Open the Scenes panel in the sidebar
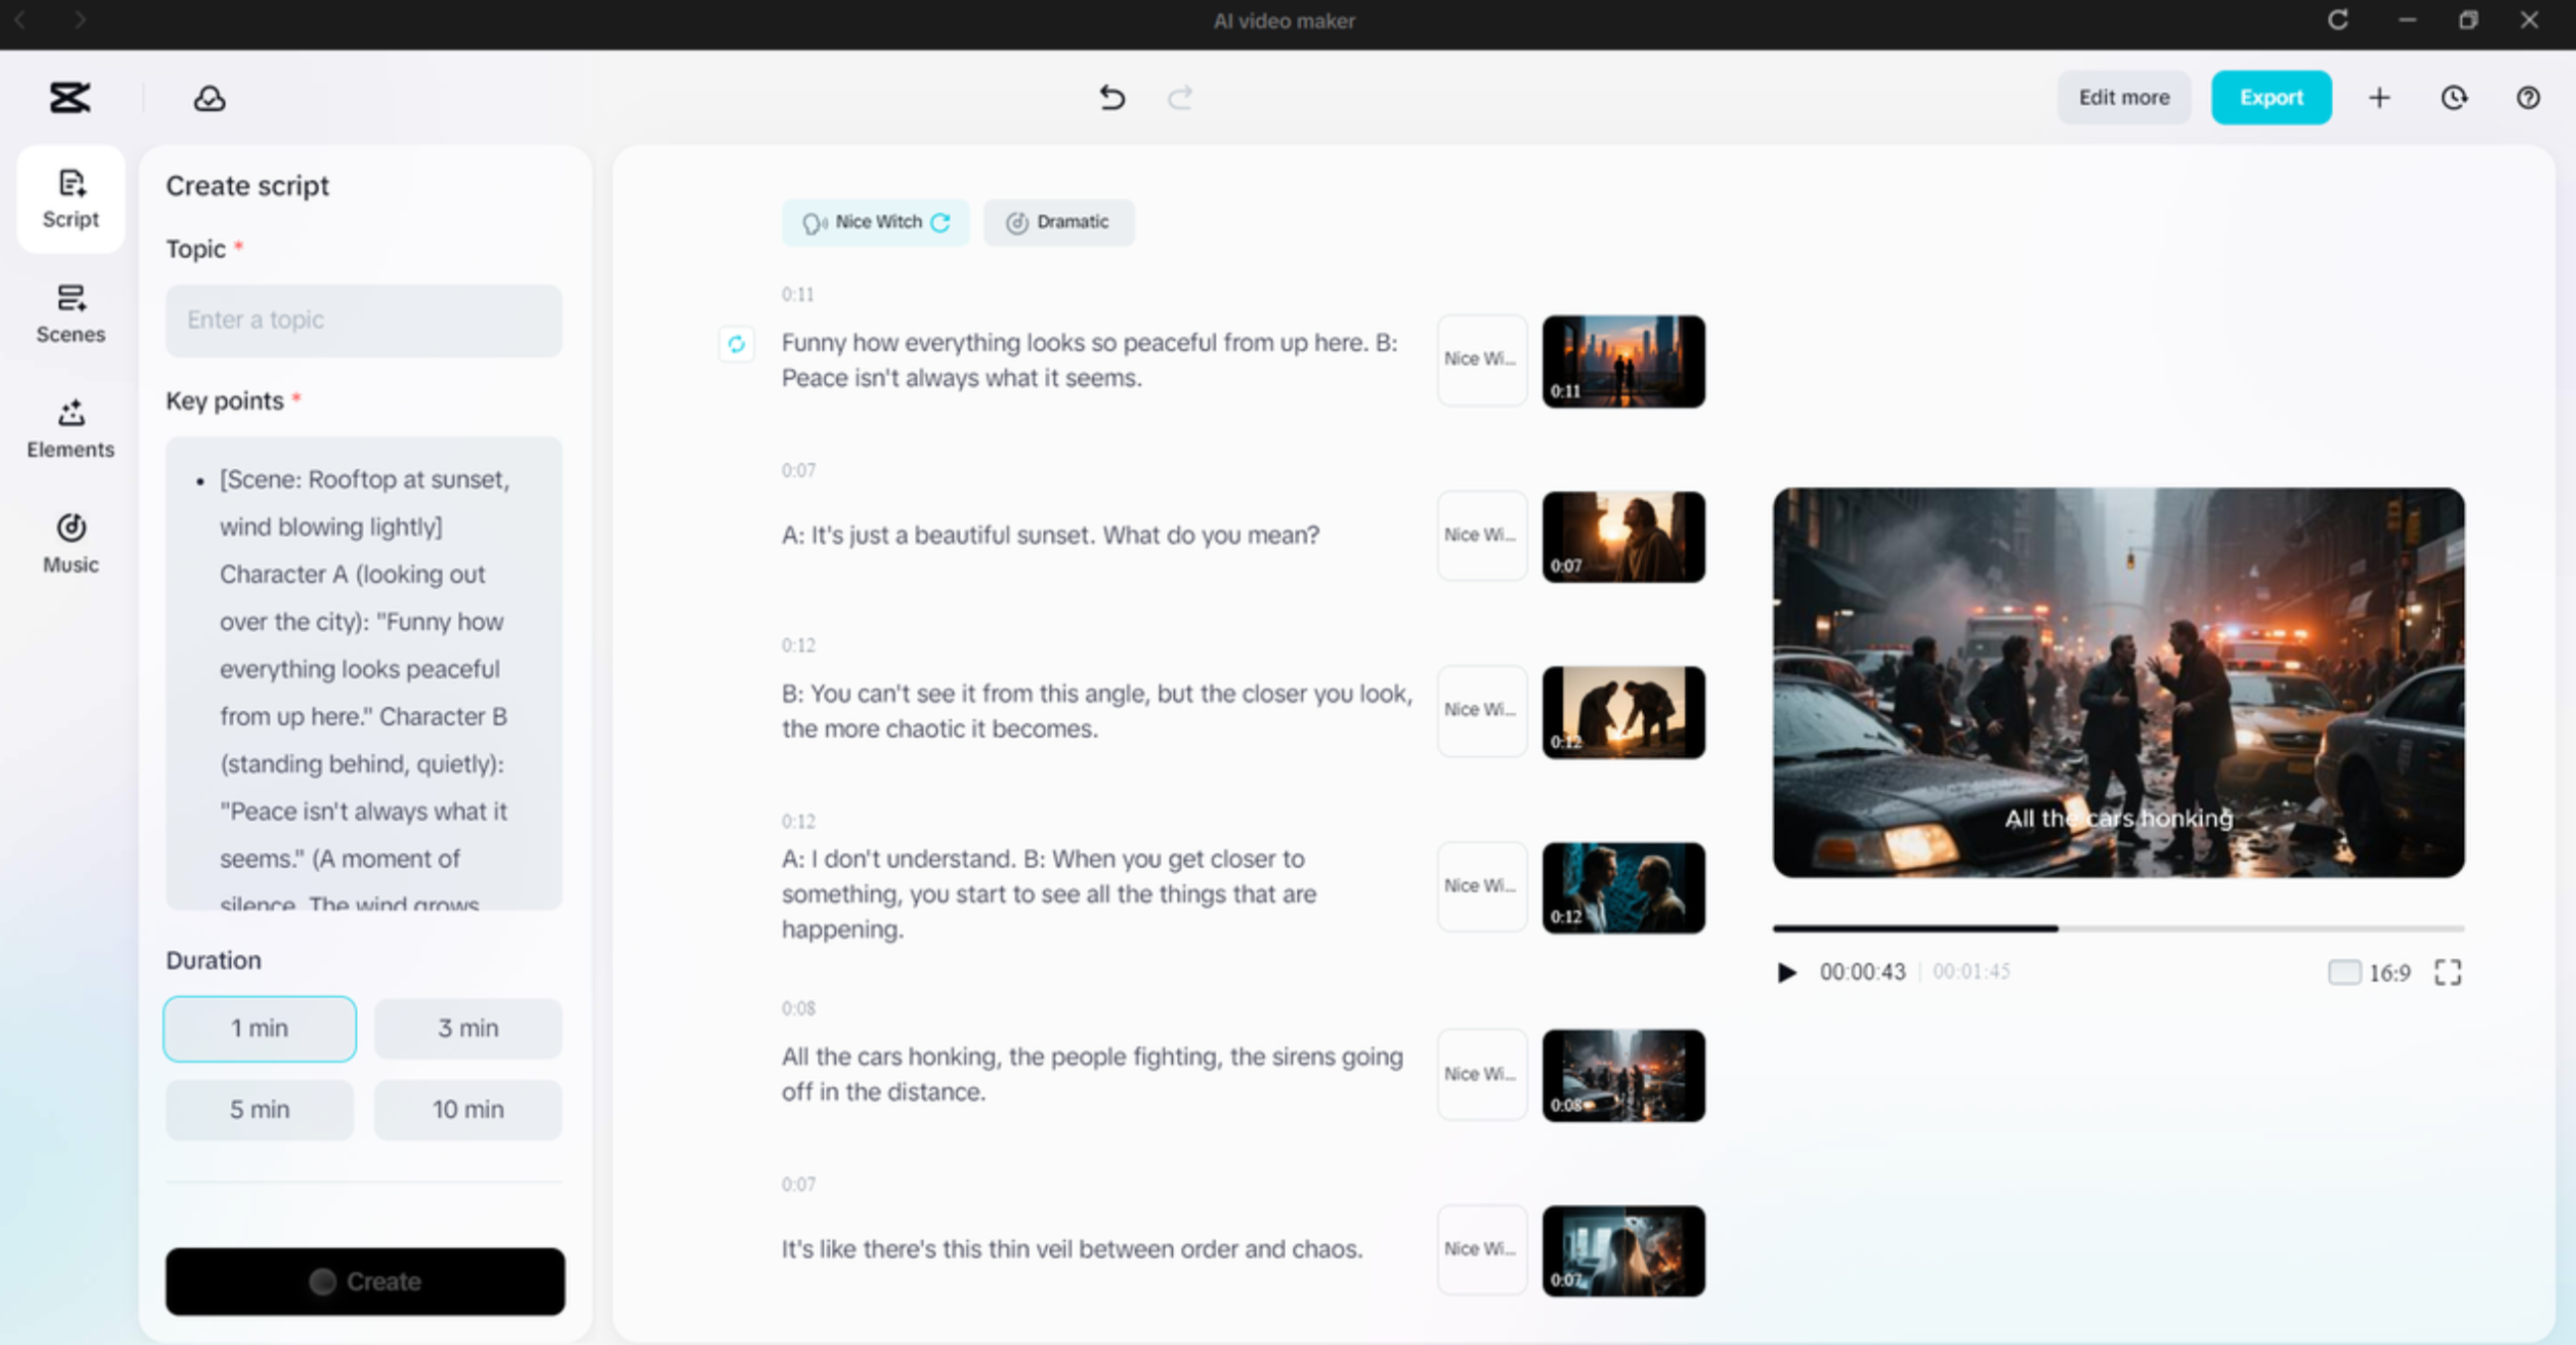The image size is (2576, 1345). pyautogui.click(x=70, y=313)
